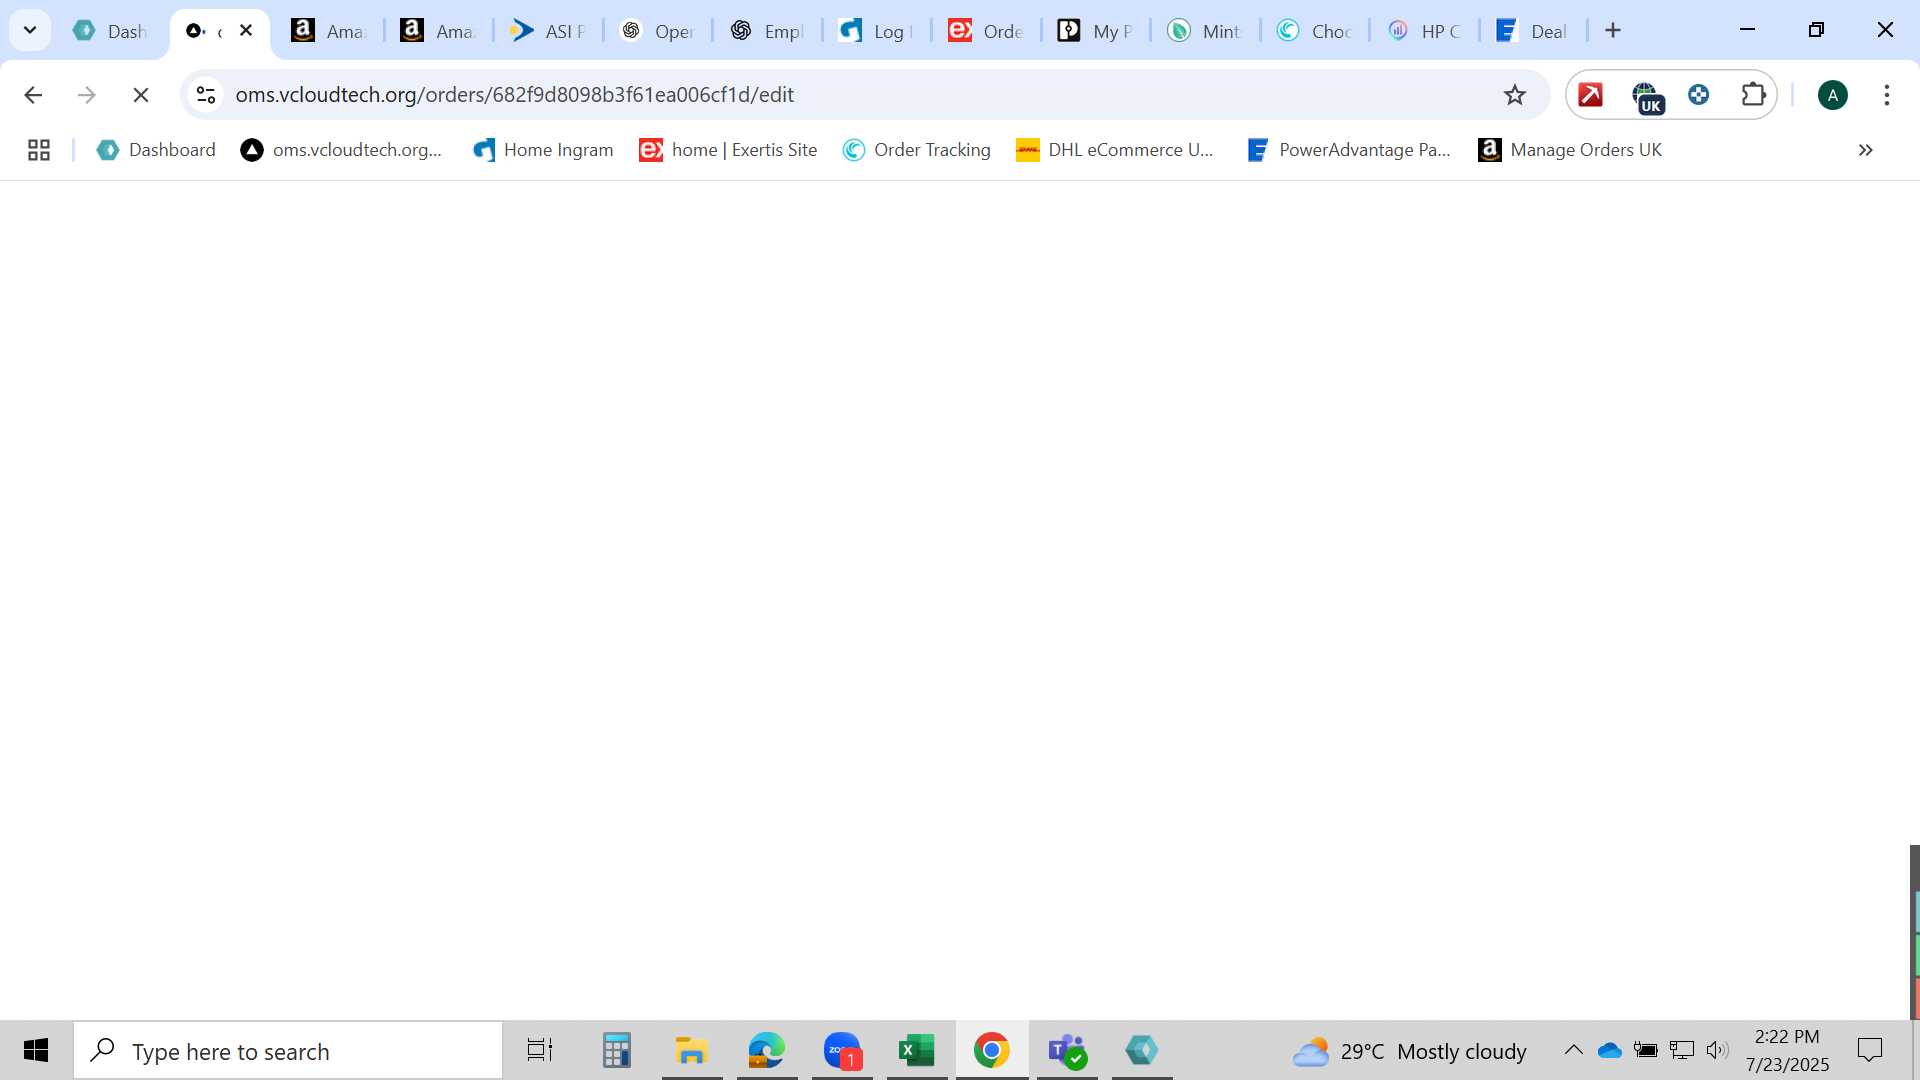Click the taskbar search box
Viewport: 1920px width, 1080px height.
(288, 1051)
